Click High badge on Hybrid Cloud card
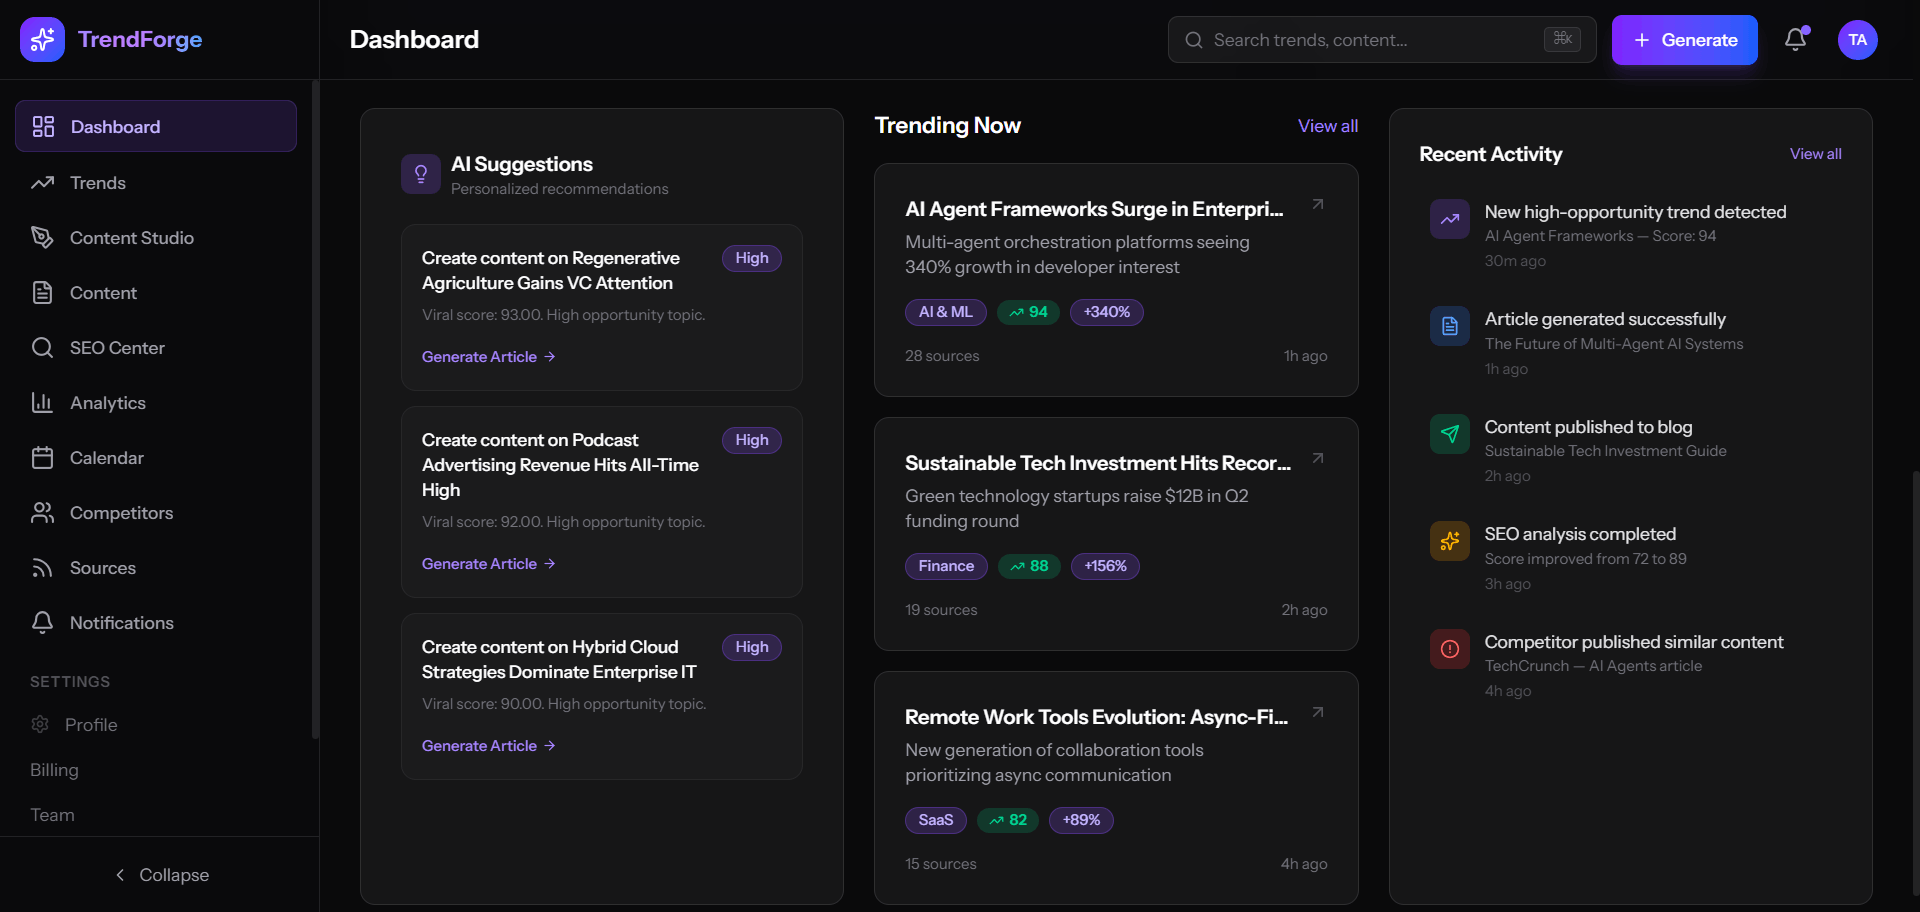The width and height of the screenshot is (1920, 912). pyautogui.click(x=751, y=647)
